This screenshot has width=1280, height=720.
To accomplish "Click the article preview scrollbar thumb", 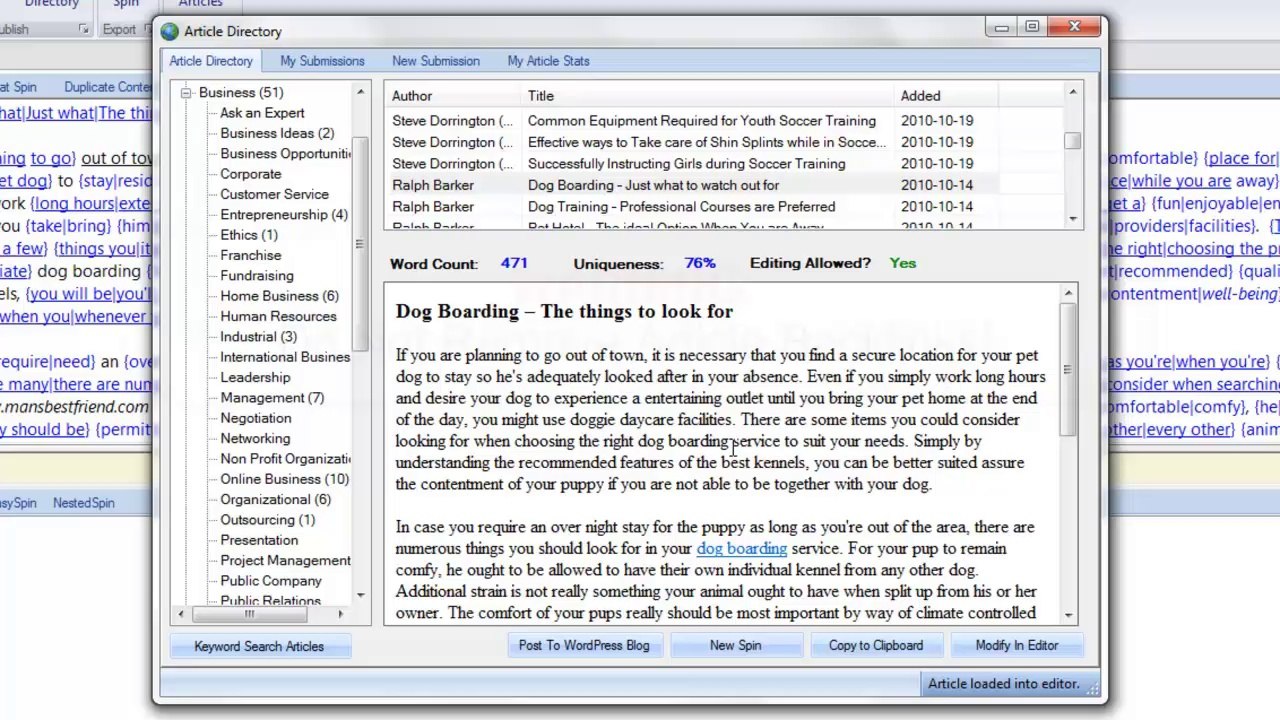I will [x=1069, y=369].
